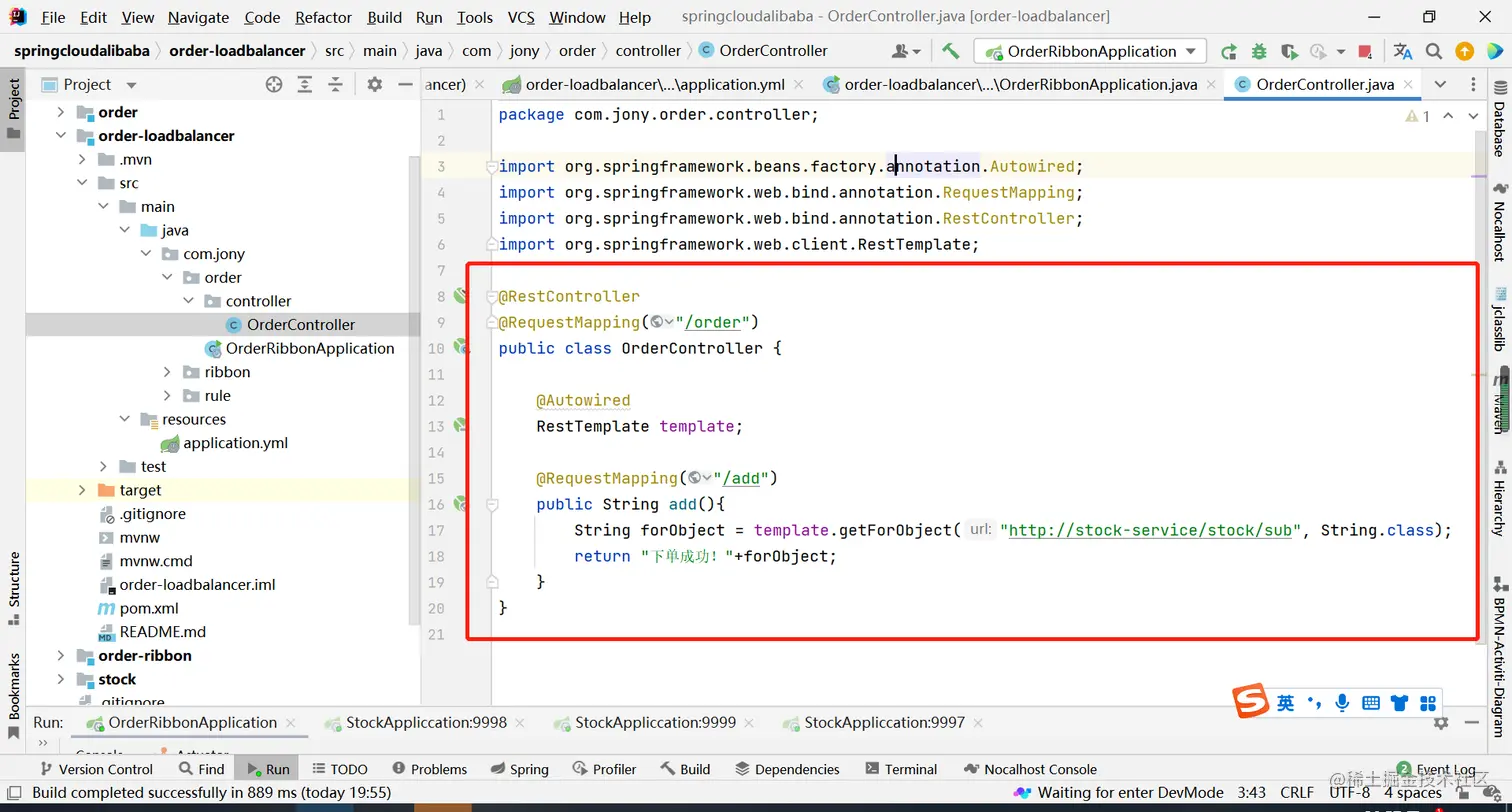Open the Event Log
1512x812 pixels.
(1436, 769)
